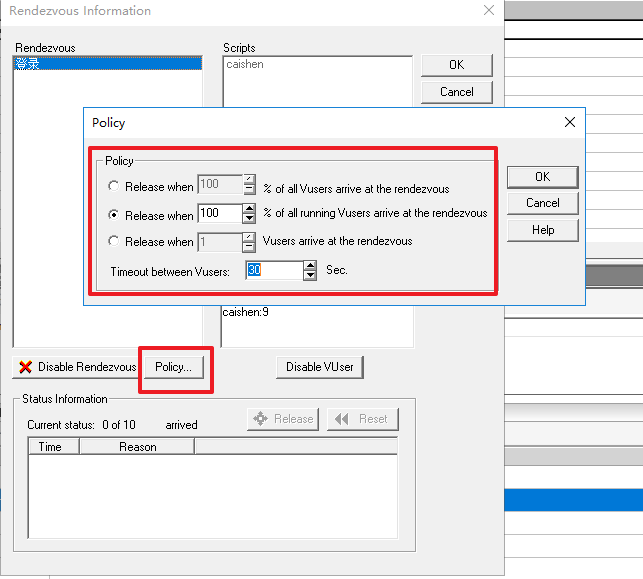Viewport: 643px width, 579px height.
Task: Click the Reset rewind icon
Action: pyautogui.click(x=341, y=419)
